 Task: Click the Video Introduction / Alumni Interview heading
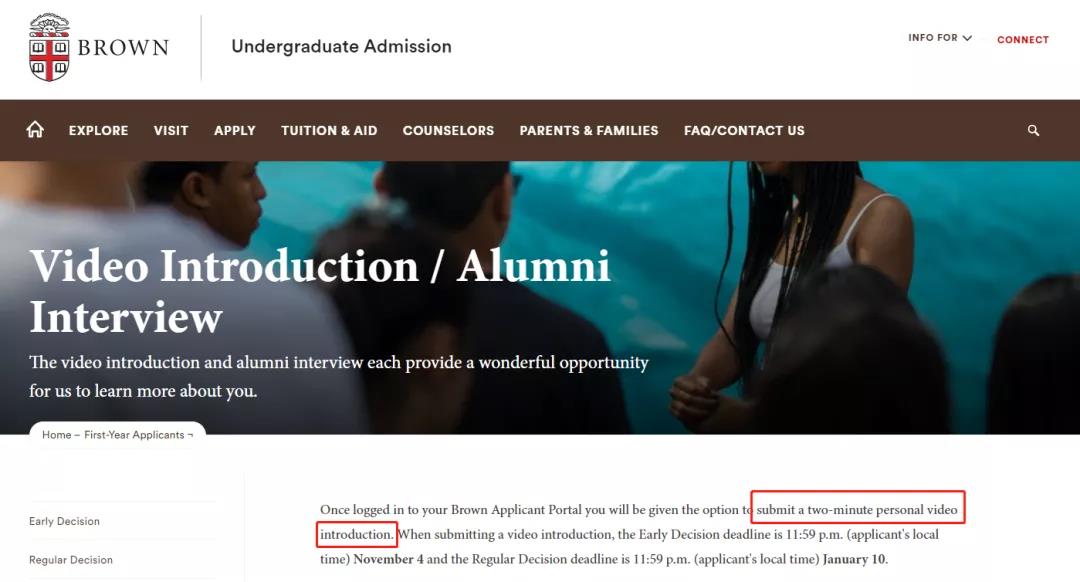(x=320, y=291)
